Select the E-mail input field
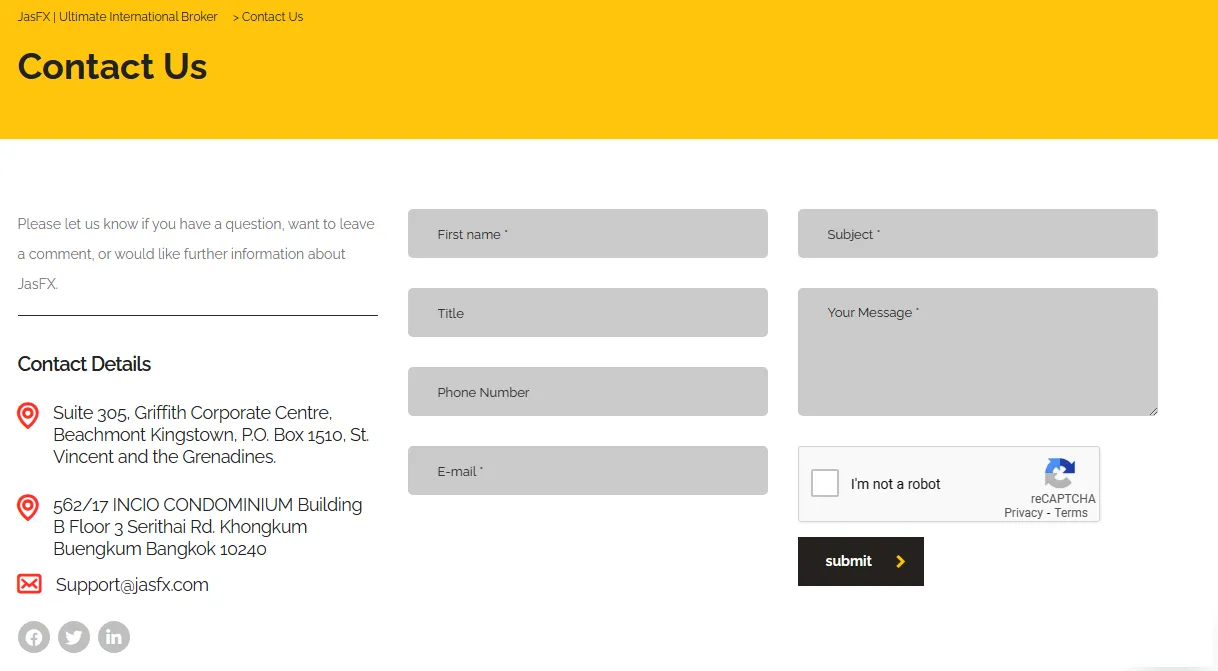1218x671 pixels. [588, 471]
